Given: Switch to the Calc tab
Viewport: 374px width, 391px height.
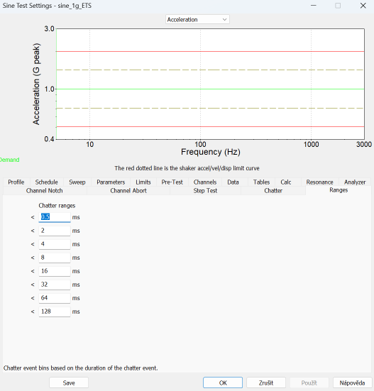Looking at the screenshot, I should 286,182.
